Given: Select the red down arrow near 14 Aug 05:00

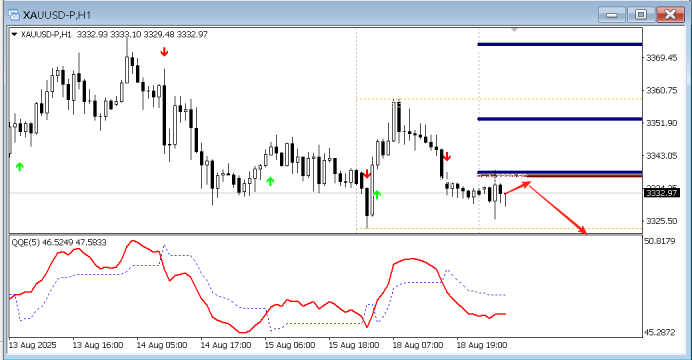Looking at the screenshot, I should [164, 52].
